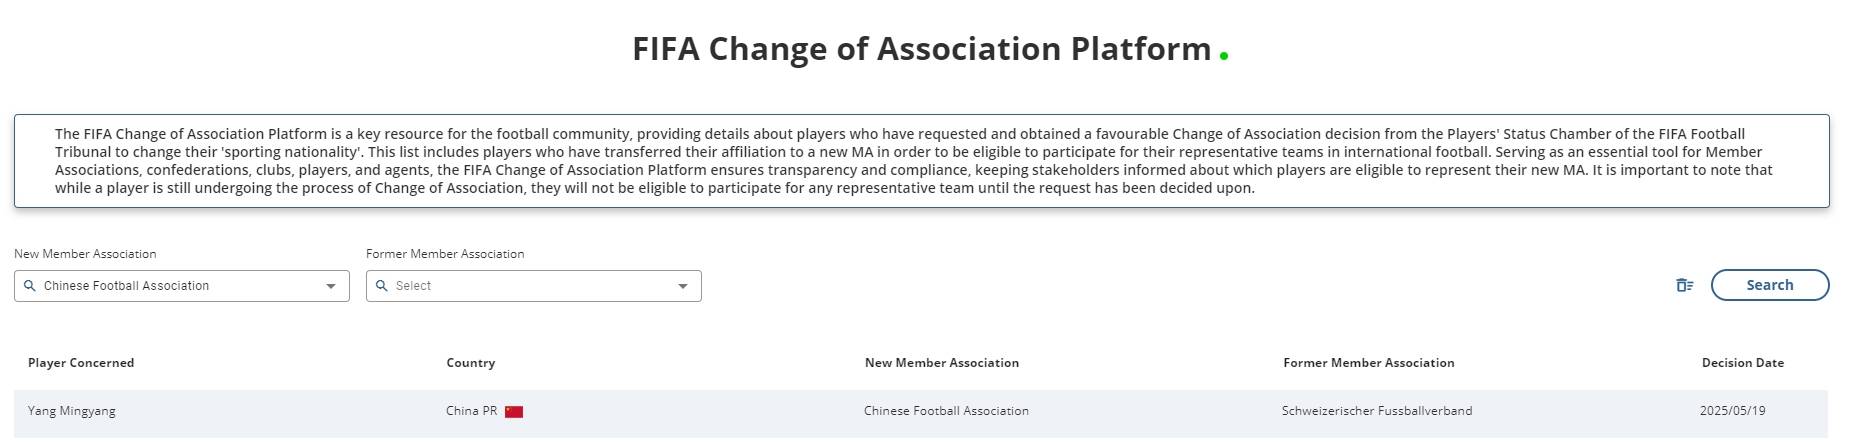The image size is (1860, 443).
Task: Click the Former Member Association column header
Action: [1369, 363]
